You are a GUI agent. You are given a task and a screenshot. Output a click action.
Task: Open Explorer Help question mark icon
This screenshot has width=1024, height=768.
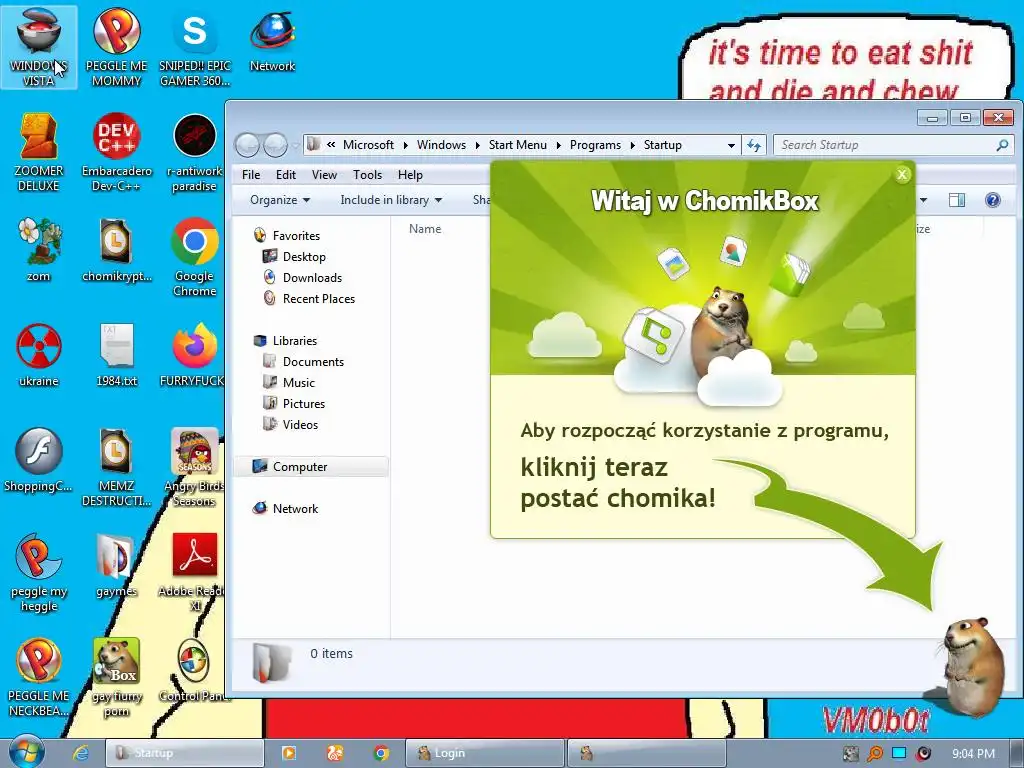coord(992,200)
